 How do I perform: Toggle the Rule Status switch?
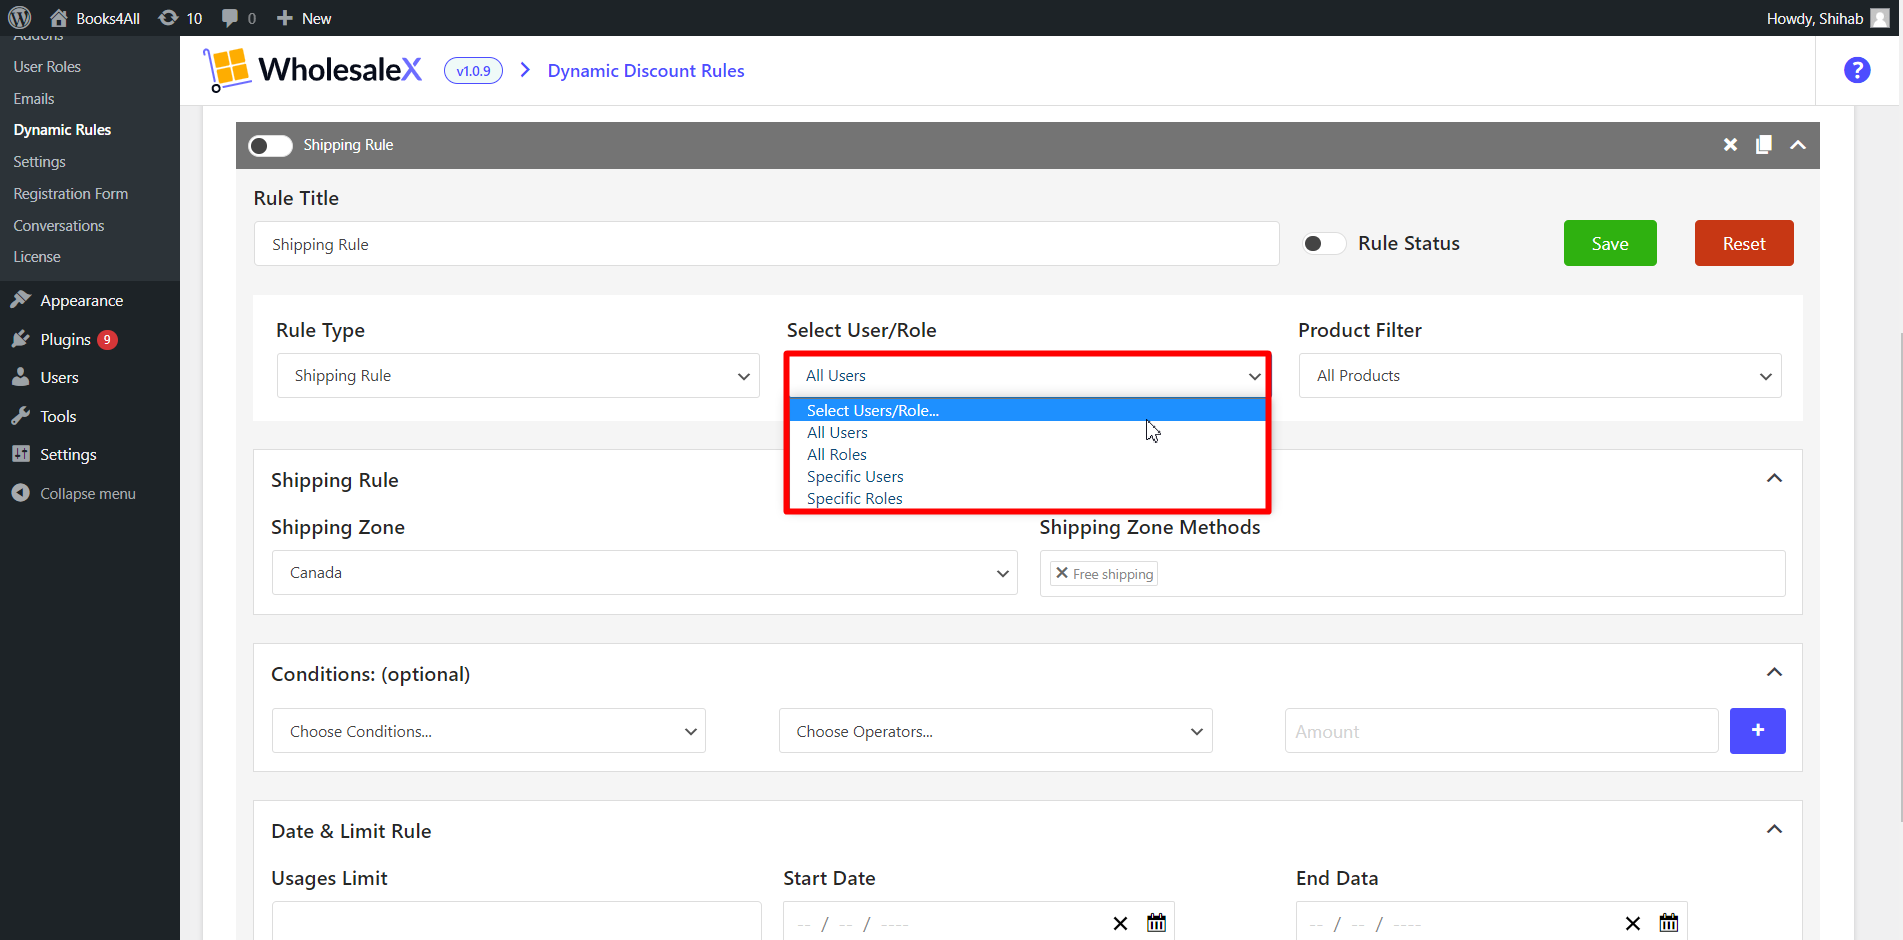[x=1323, y=243]
